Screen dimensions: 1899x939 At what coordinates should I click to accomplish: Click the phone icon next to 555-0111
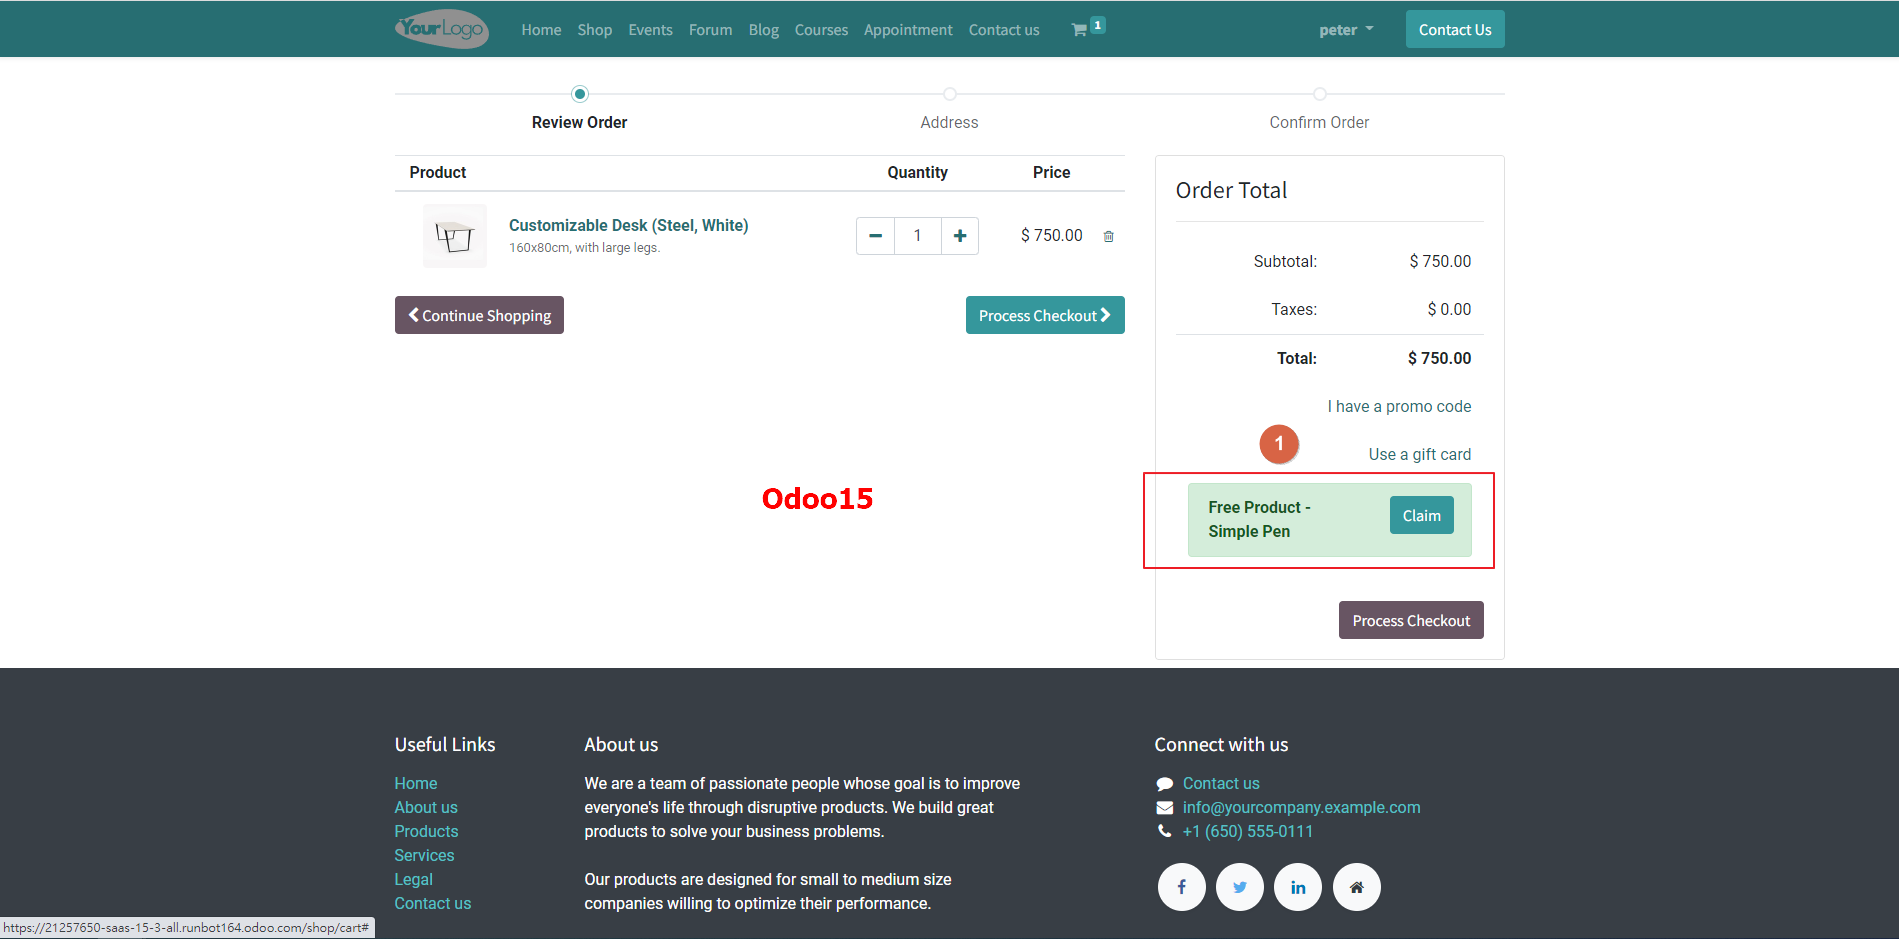click(x=1164, y=831)
